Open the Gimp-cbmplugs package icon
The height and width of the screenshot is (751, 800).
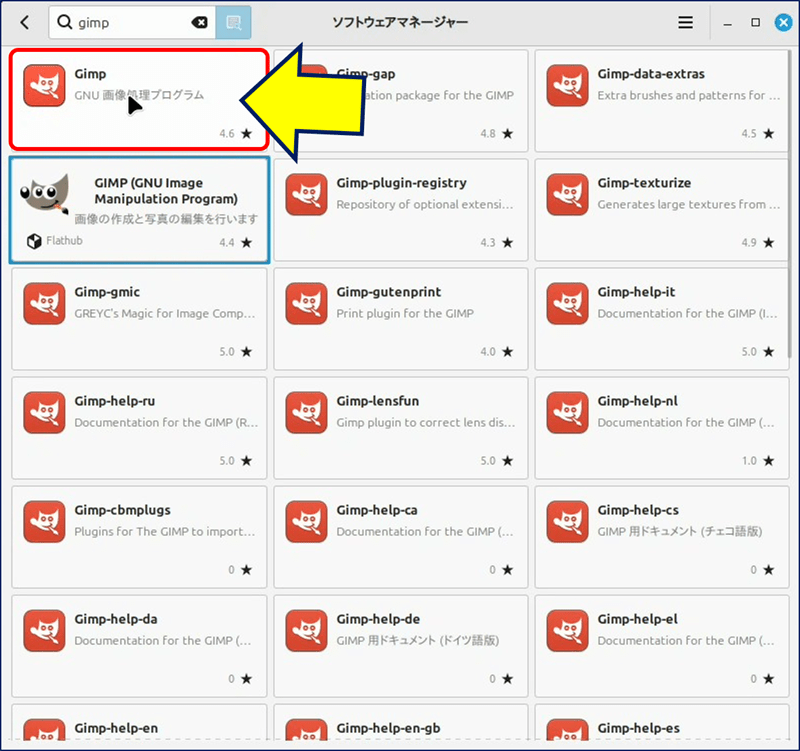point(44,522)
